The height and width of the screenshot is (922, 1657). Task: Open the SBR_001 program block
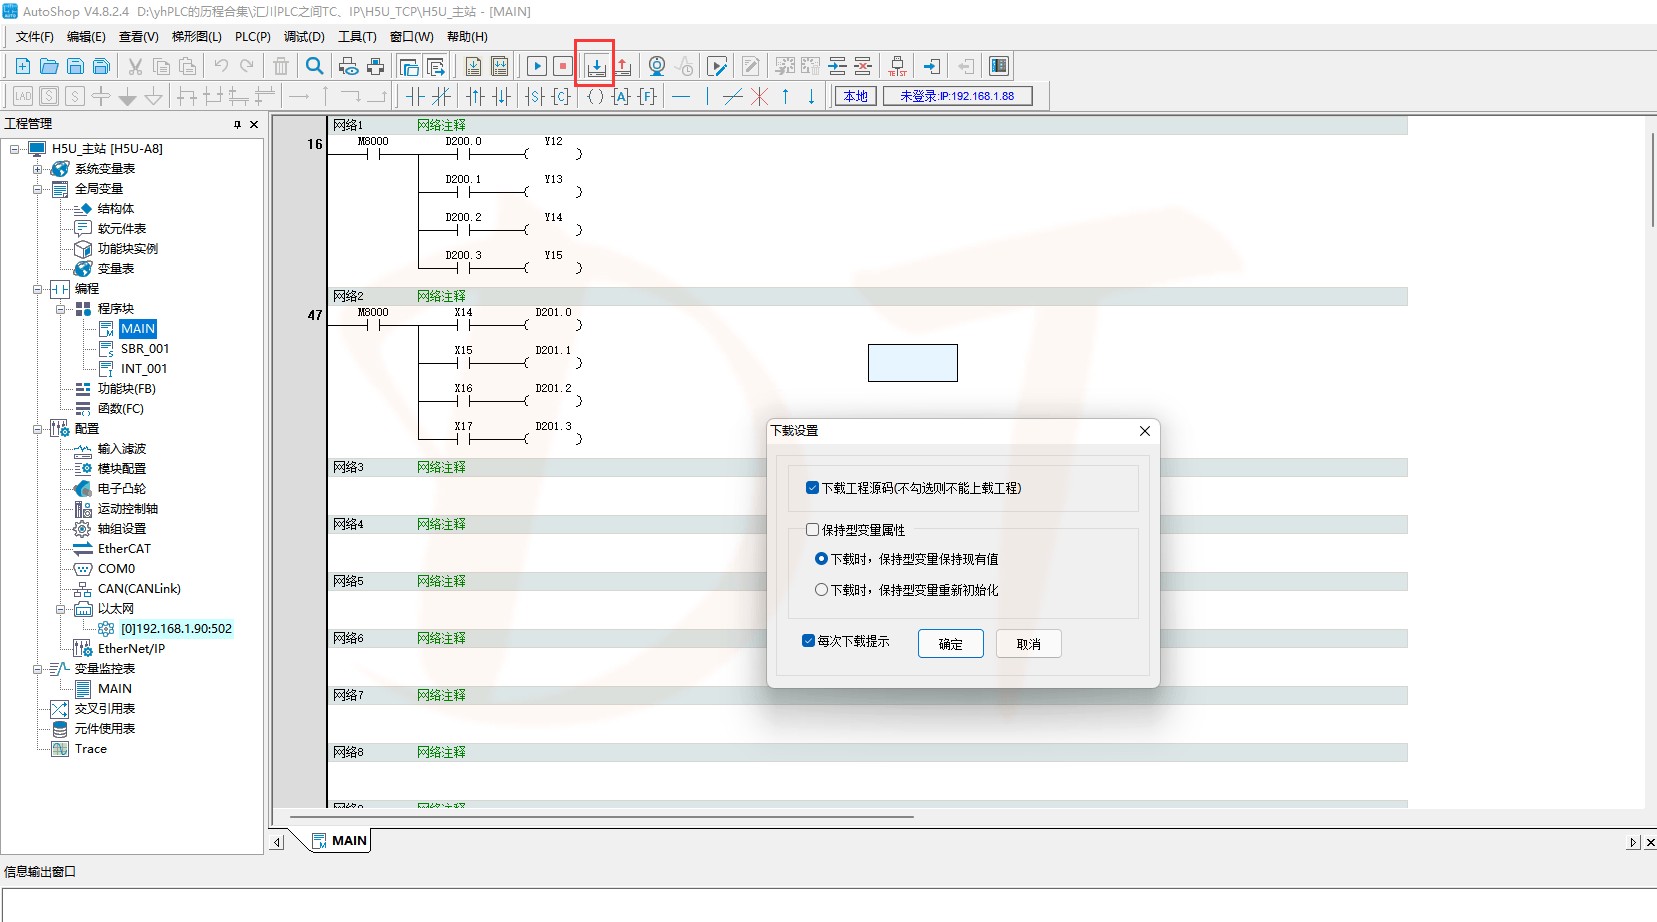click(x=144, y=348)
